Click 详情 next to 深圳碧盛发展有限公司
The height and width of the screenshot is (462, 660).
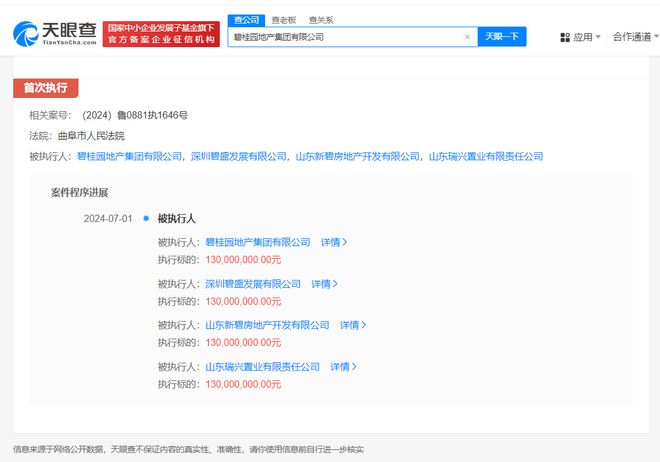pyautogui.click(x=324, y=284)
